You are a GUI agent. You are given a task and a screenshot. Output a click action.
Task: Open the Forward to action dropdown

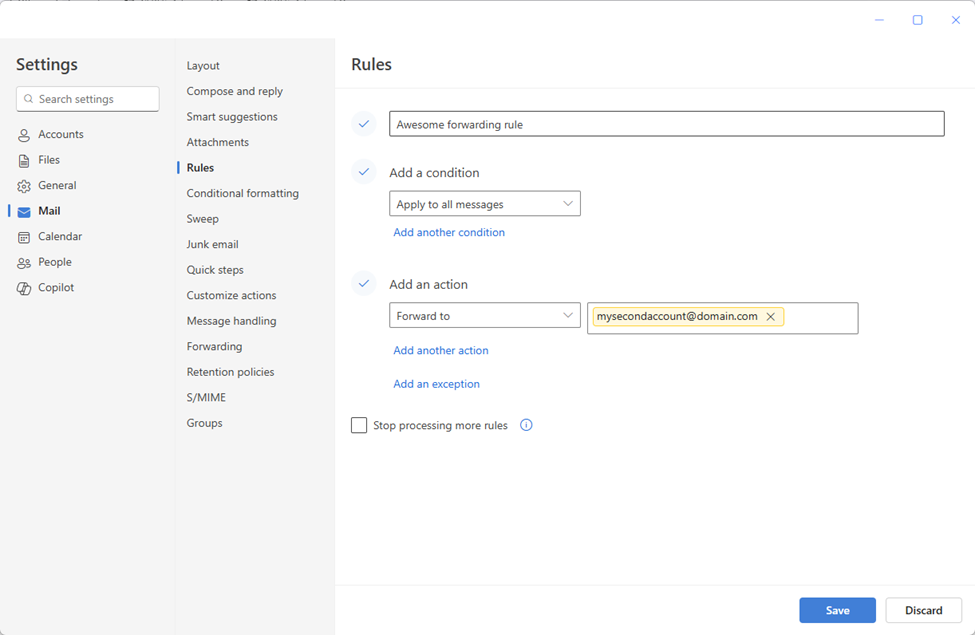(484, 316)
